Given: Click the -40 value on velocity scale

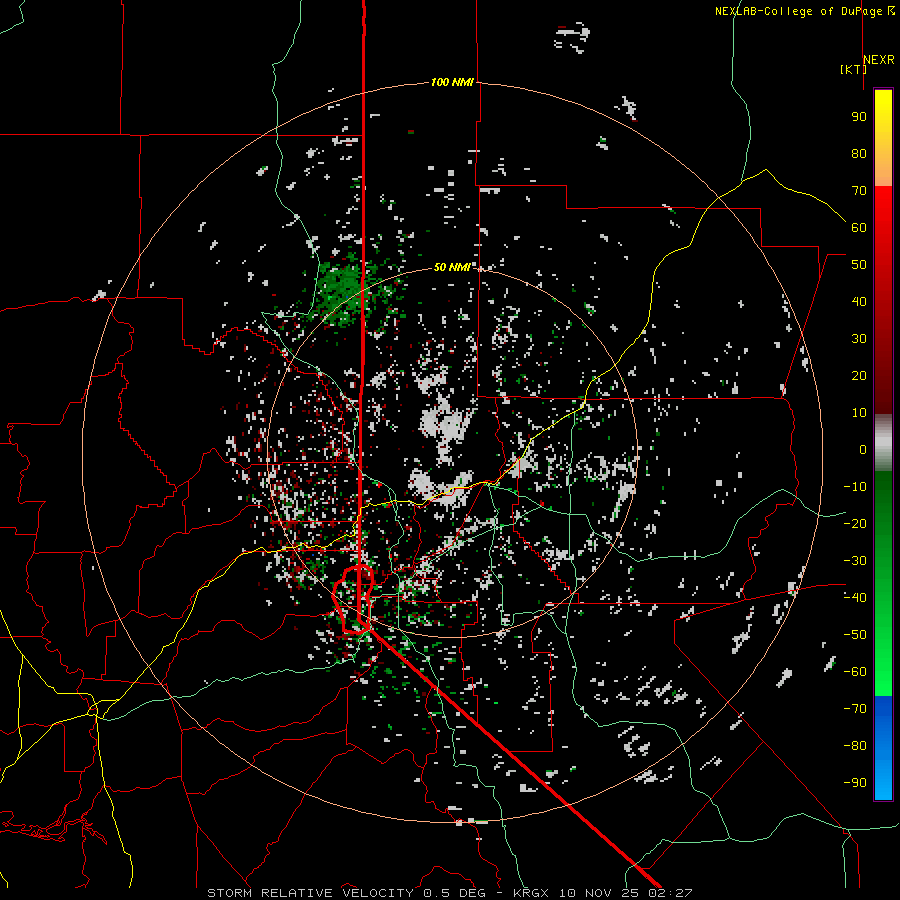Looking at the screenshot, I should point(855,598).
